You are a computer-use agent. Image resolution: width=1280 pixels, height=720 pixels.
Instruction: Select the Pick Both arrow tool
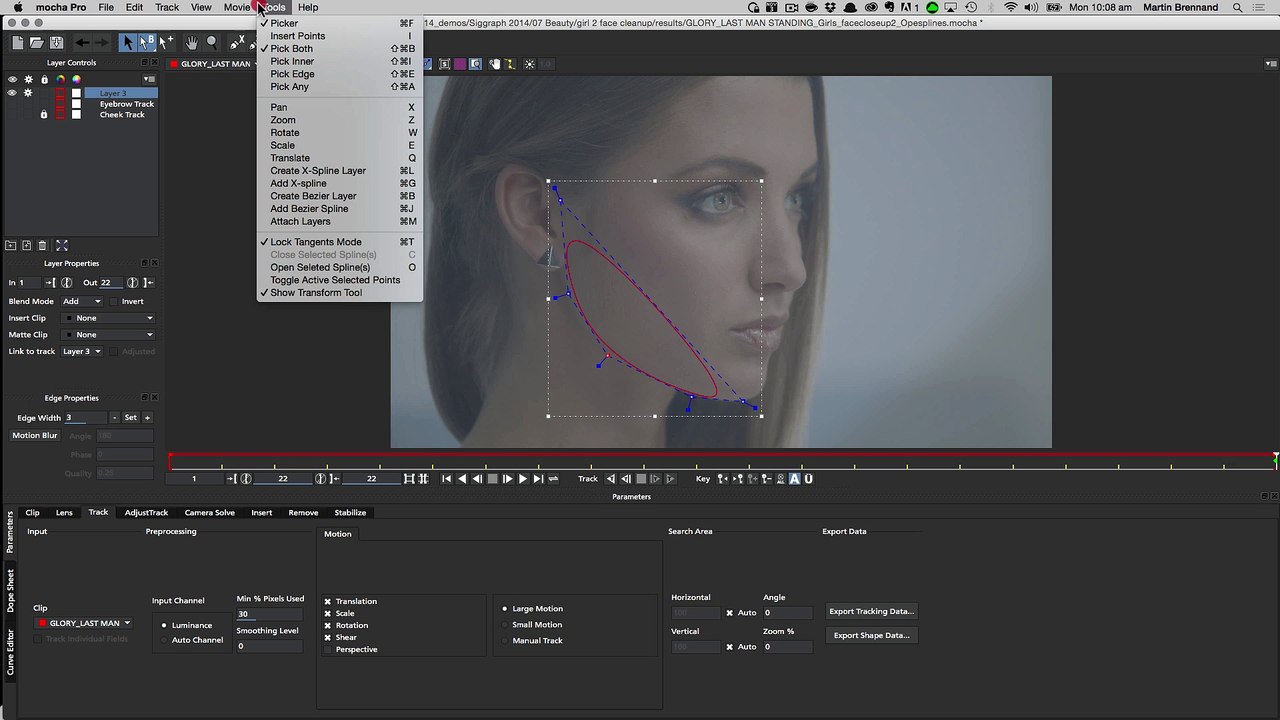click(147, 42)
